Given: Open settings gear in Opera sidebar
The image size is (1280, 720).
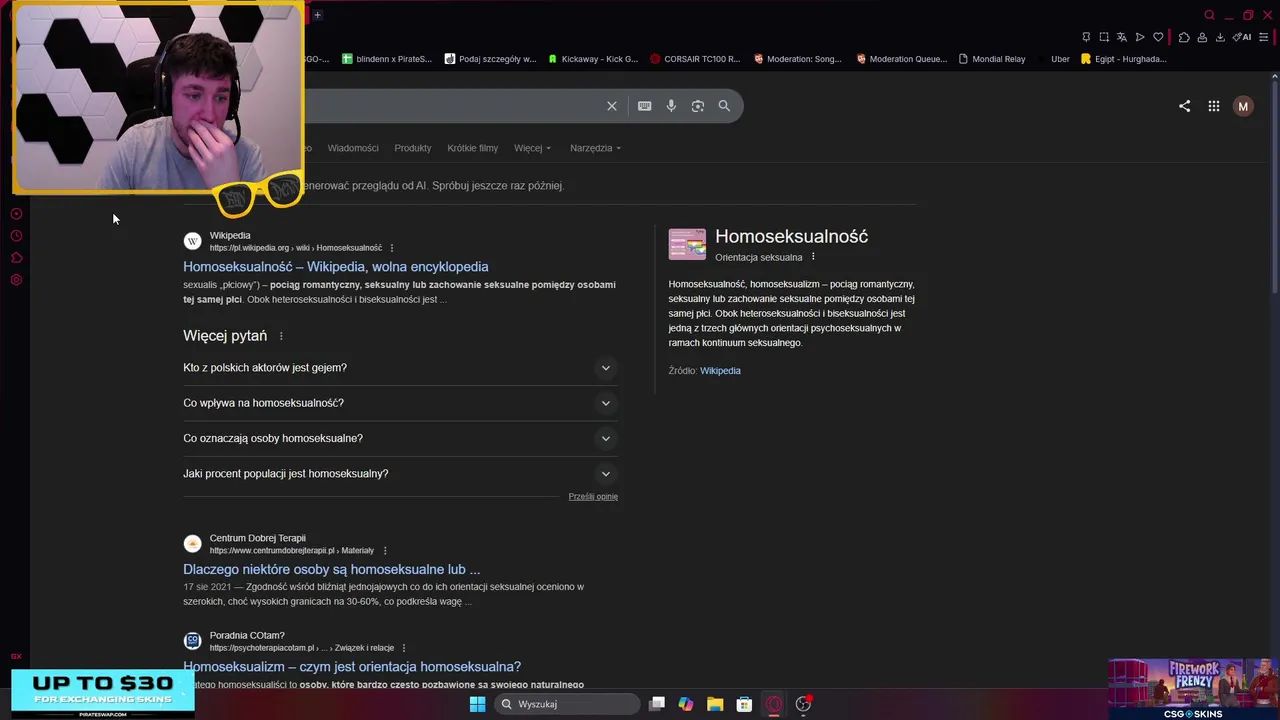Looking at the screenshot, I should (x=16, y=280).
